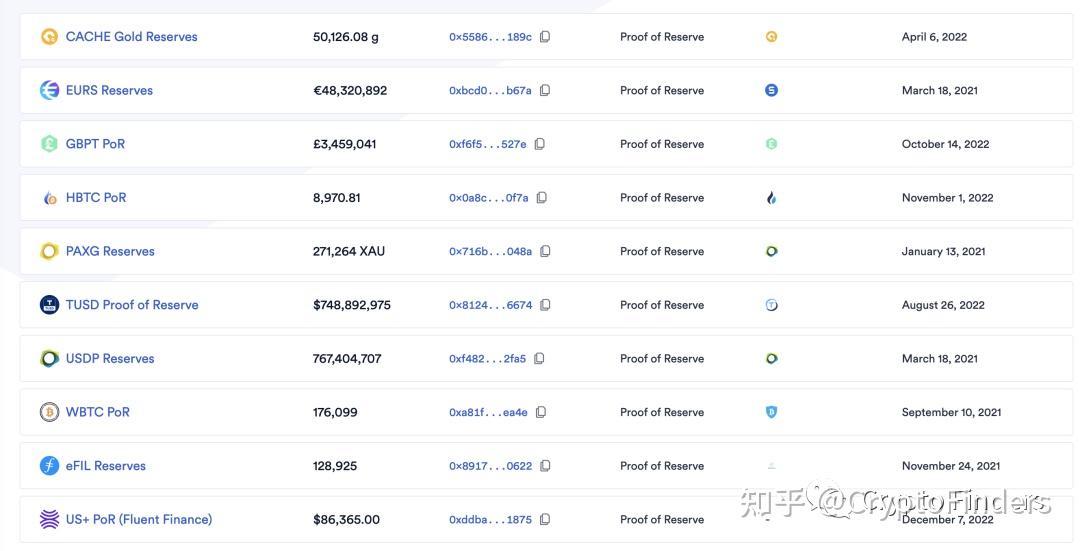Viewport: 1080px width, 551px height.
Task: Copy the TUSD address 0x8124...6674
Action: pyautogui.click(x=545, y=305)
